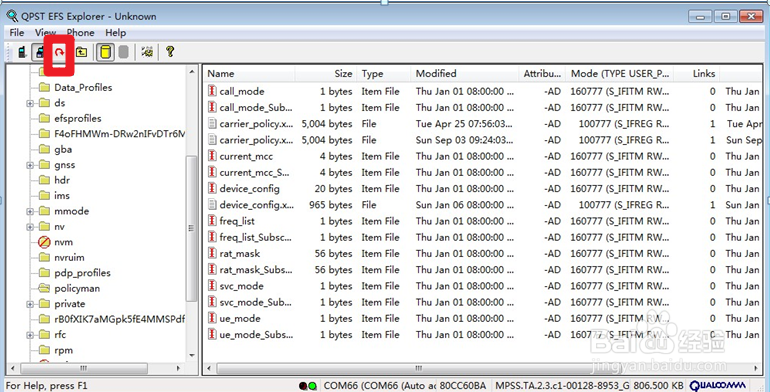Click the rat_mask item file icon
The height and width of the screenshot is (392, 770).
tap(212, 253)
